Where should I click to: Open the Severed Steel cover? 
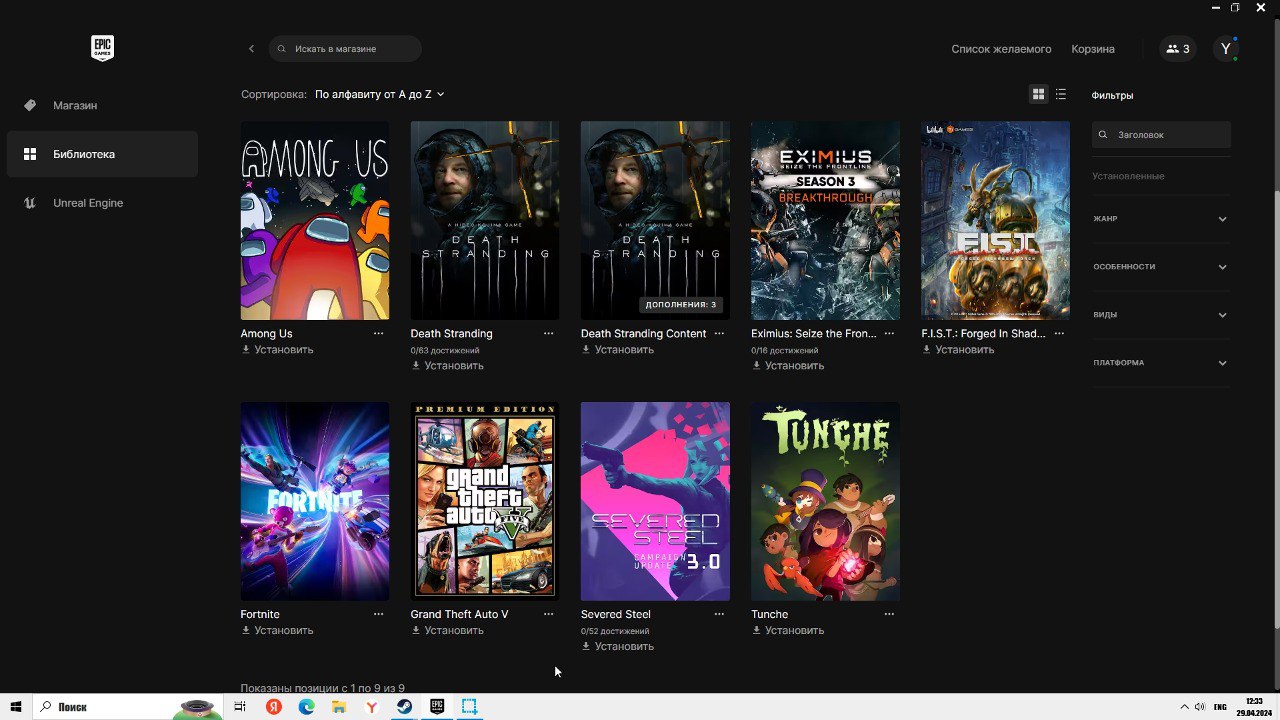(x=655, y=501)
